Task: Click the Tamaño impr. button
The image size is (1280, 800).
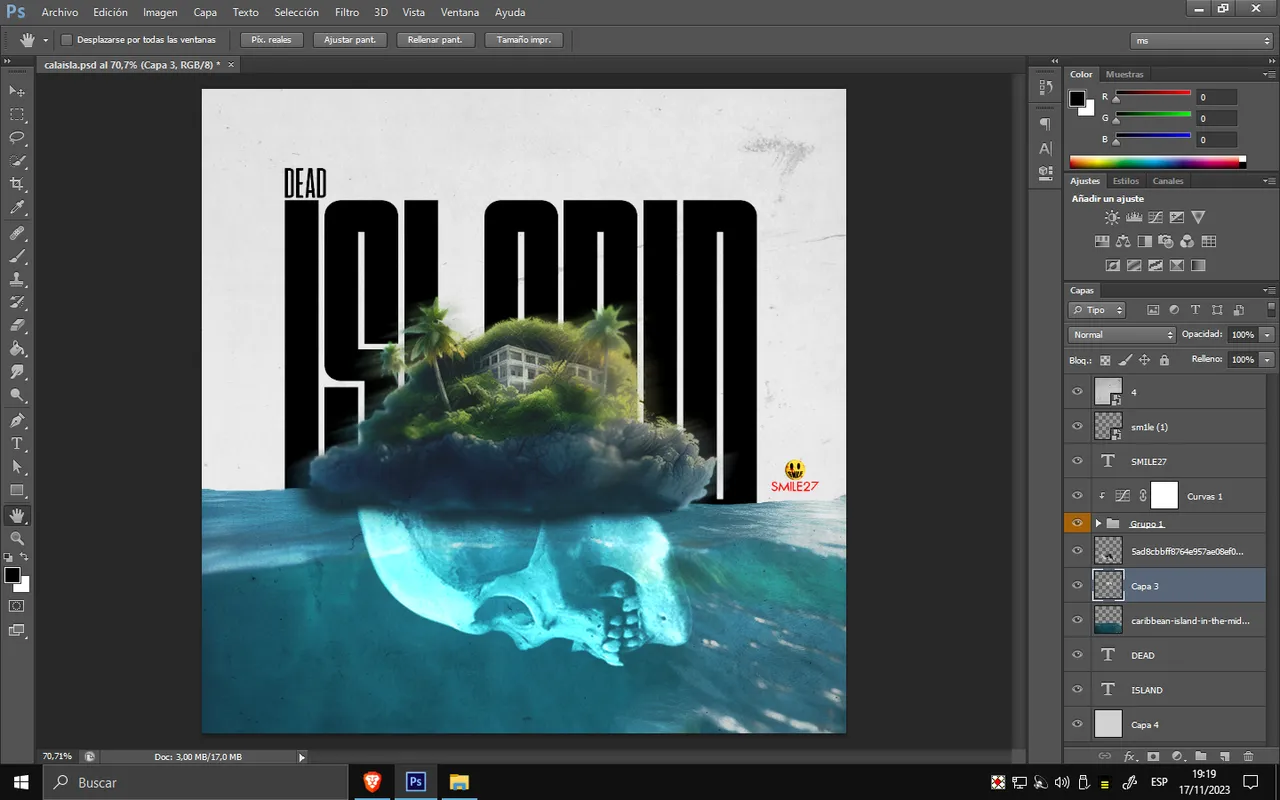Action: [x=524, y=40]
